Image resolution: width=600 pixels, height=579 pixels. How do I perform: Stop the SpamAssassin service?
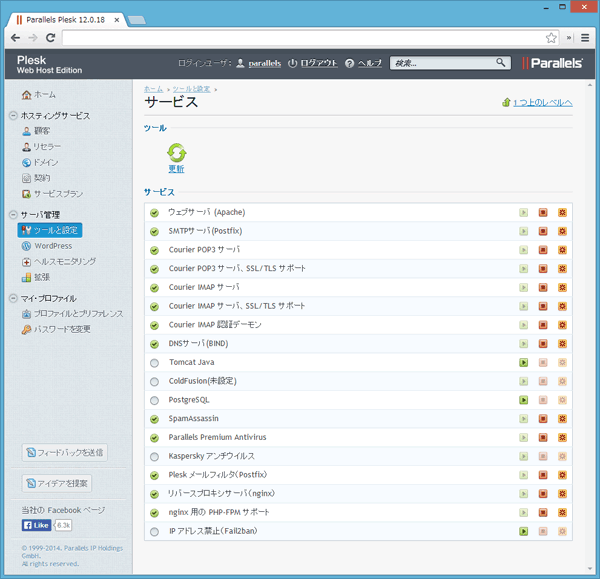point(543,419)
